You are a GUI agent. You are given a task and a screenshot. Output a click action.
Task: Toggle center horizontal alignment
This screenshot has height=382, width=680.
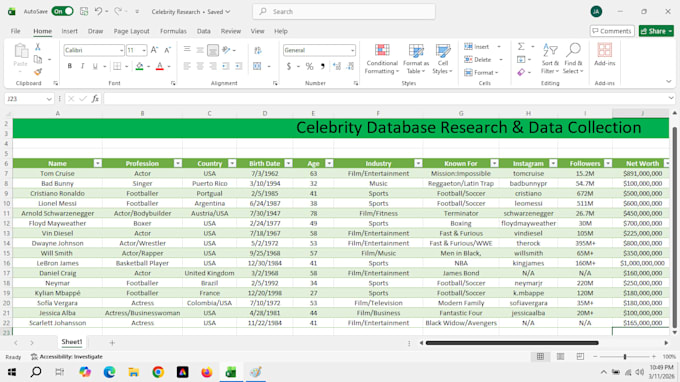200,66
